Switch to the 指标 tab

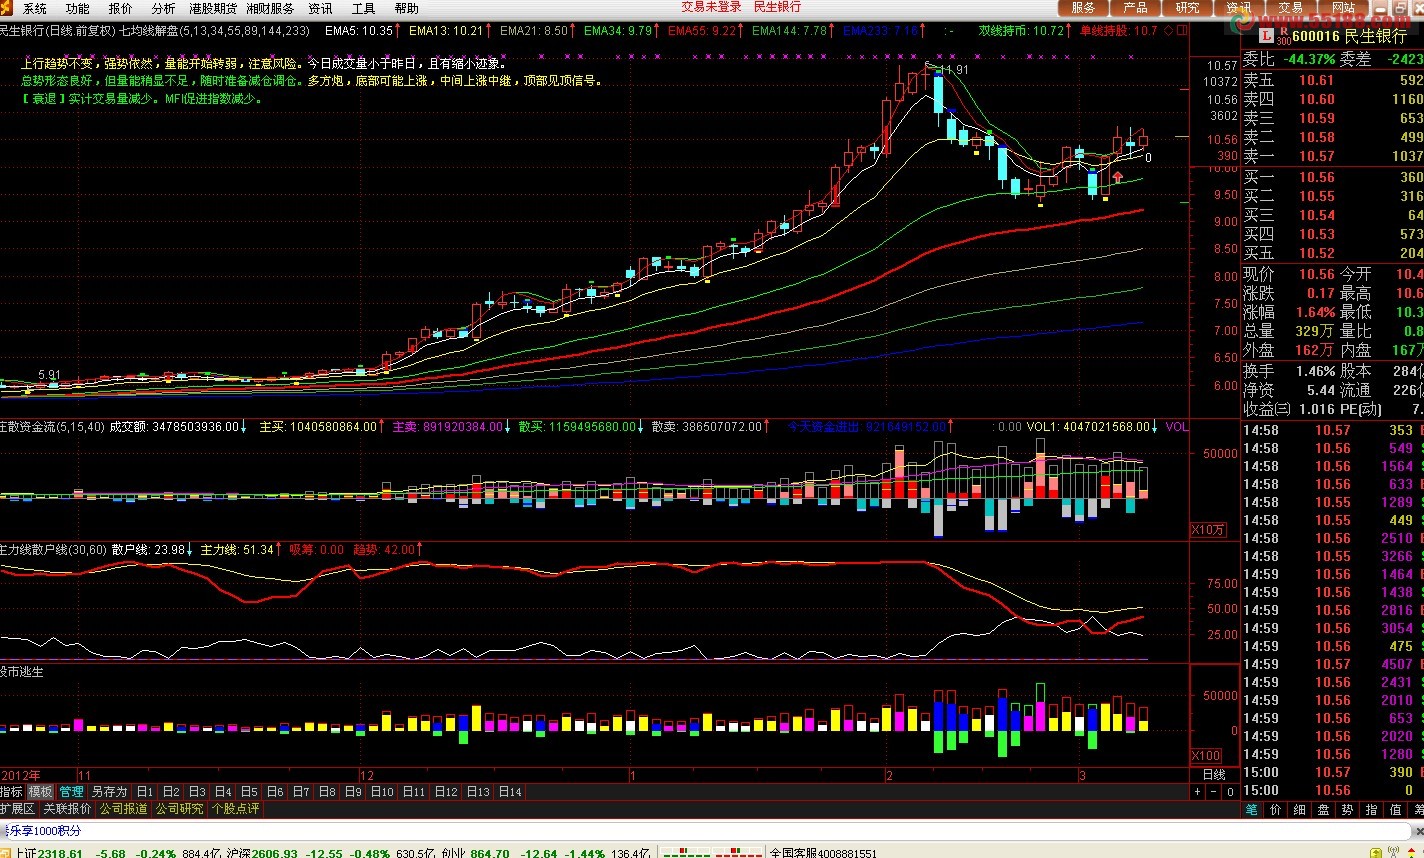pos(11,792)
